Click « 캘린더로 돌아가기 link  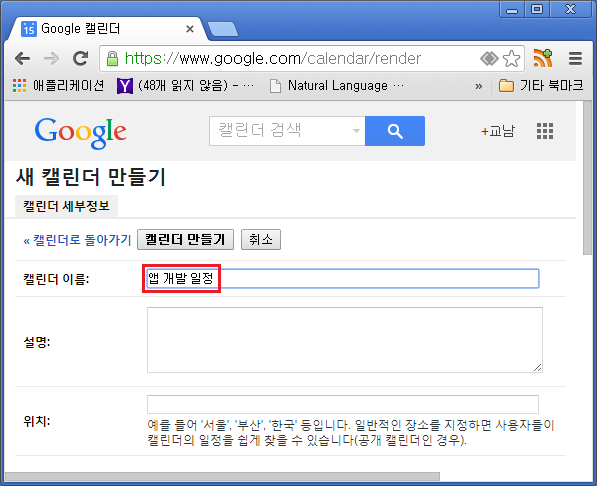coord(77,240)
